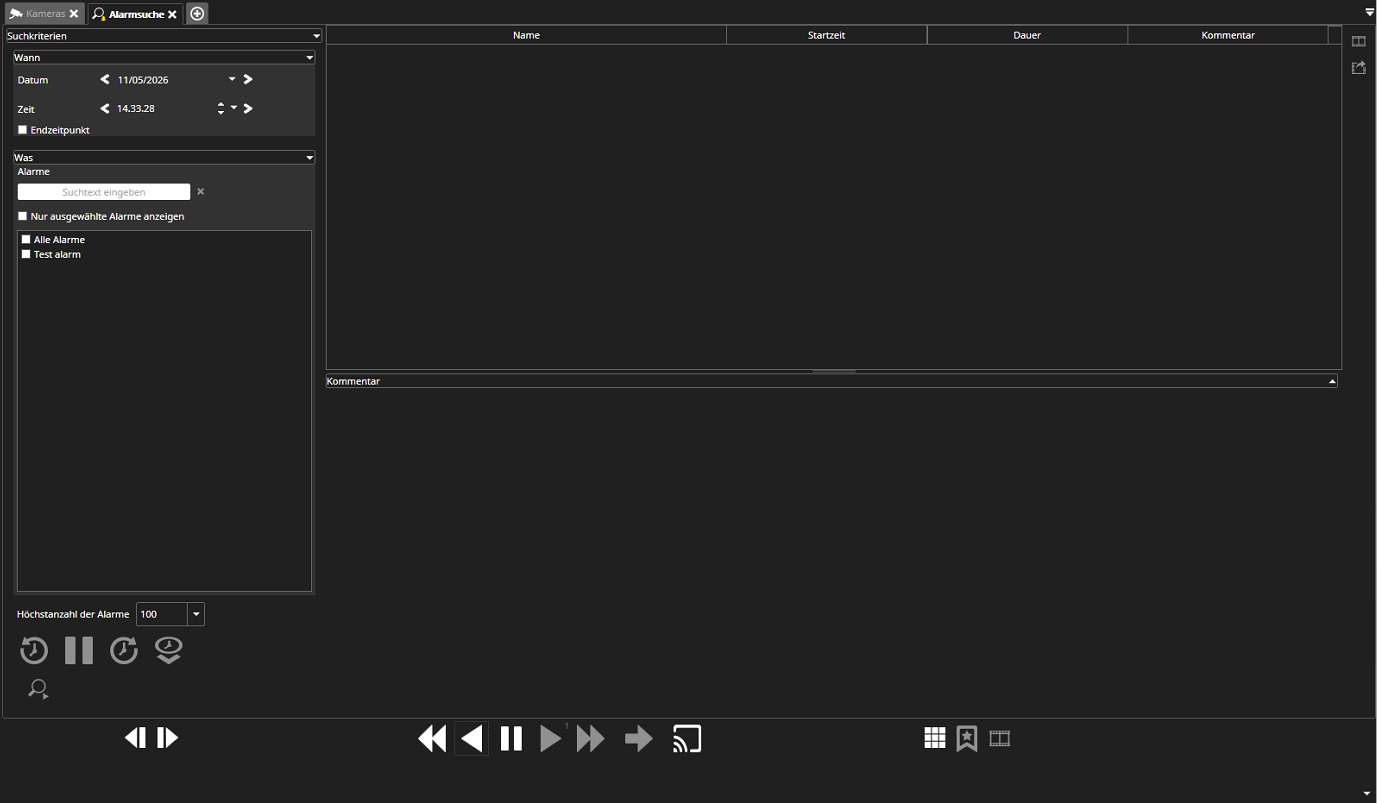This screenshot has width=1377, height=803.
Task: Click the fast rewind button
Action: coord(432,739)
